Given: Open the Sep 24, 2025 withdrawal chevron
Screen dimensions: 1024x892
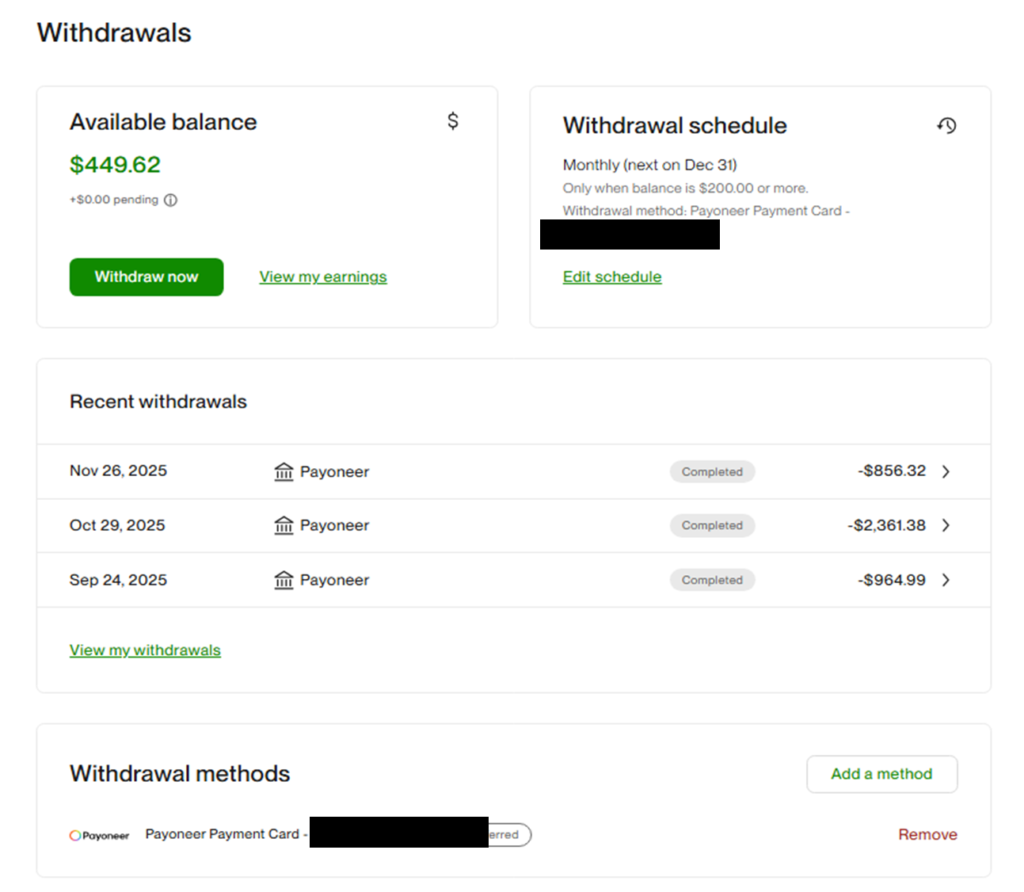Looking at the screenshot, I should pyautogui.click(x=946, y=580).
